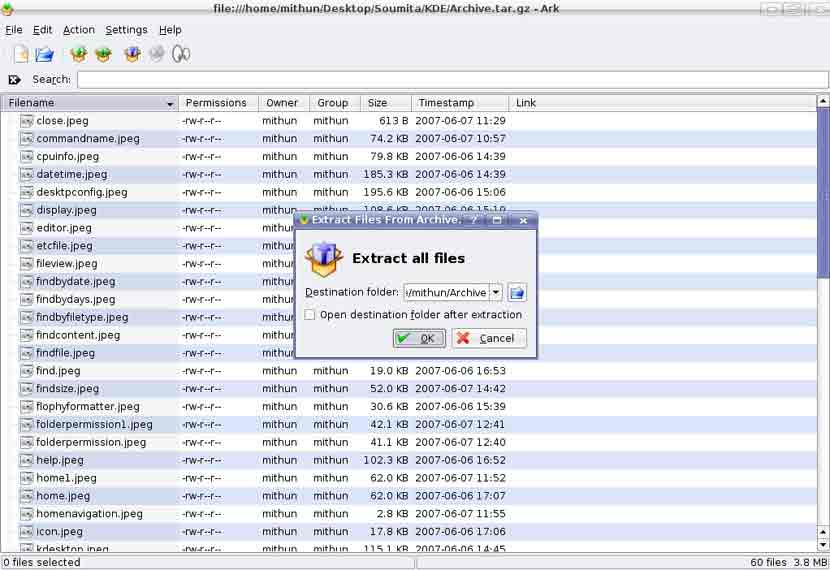Click the Destination folder path field
Screen dimensions: 830x570
(x=446, y=292)
